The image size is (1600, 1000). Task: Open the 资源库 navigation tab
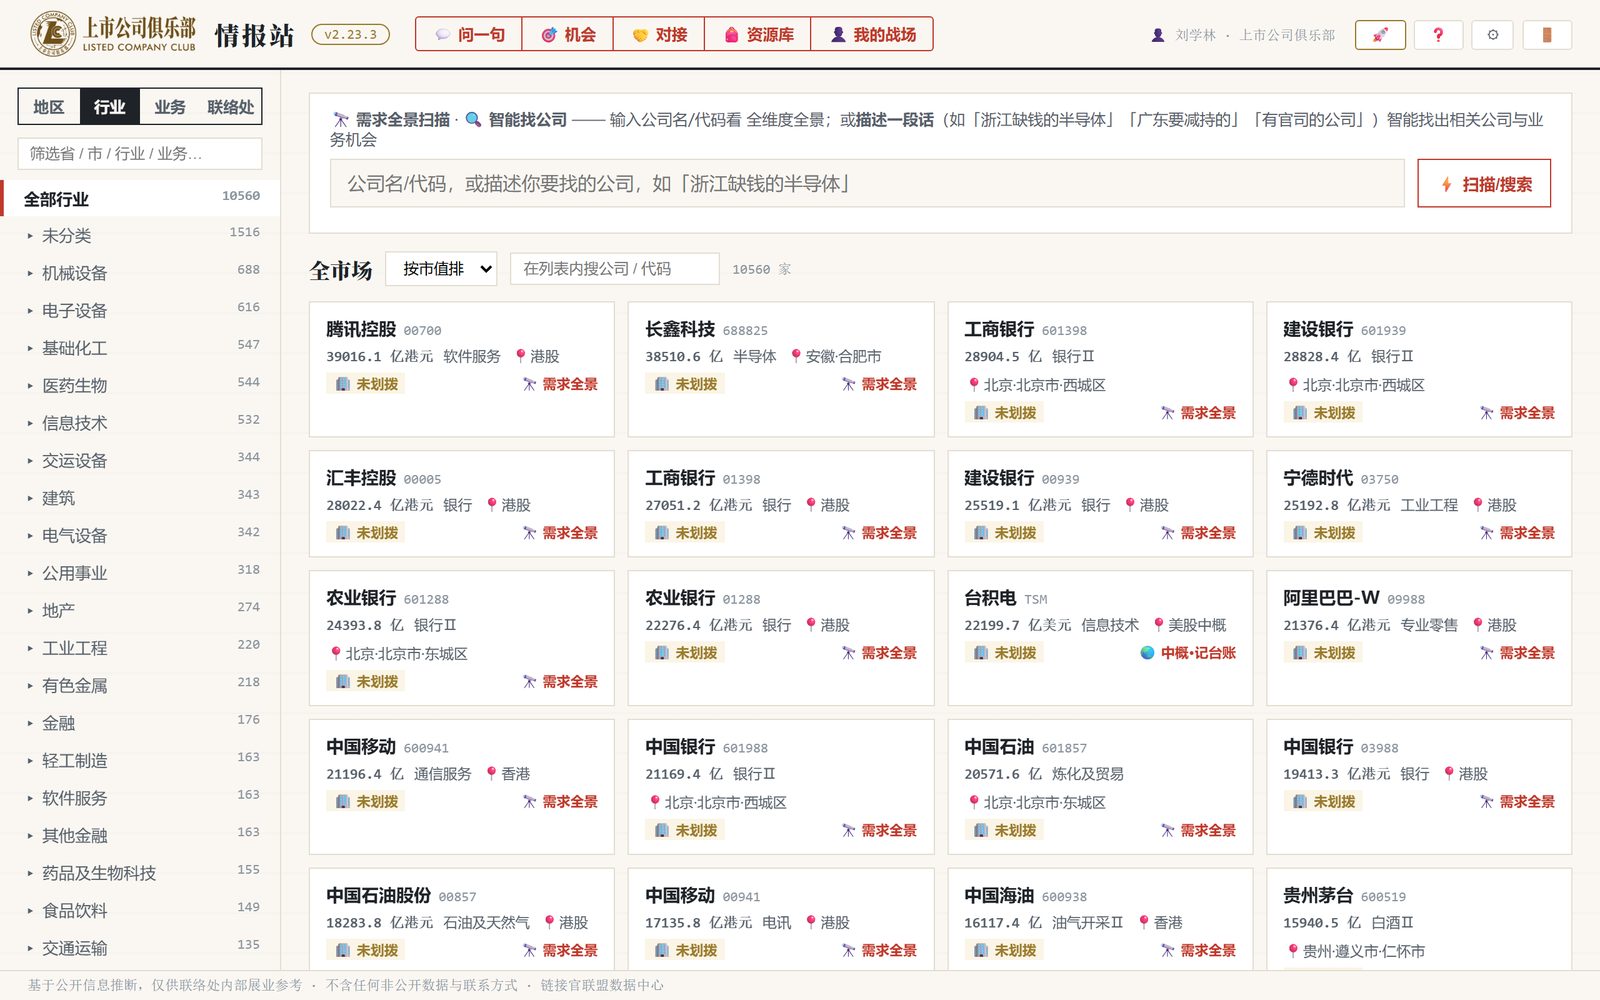pos(758,35)
